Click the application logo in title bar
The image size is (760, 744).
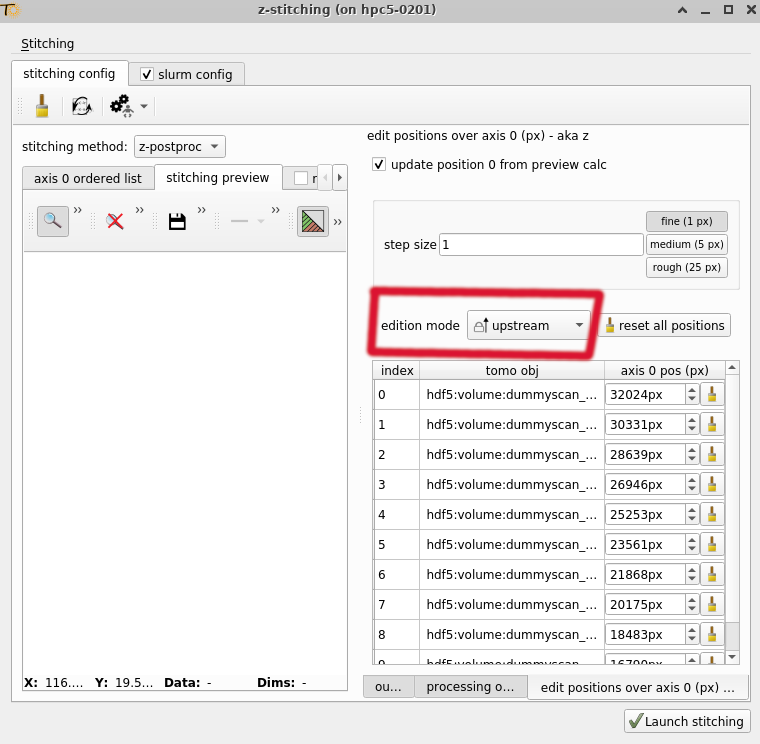[10, 10]
